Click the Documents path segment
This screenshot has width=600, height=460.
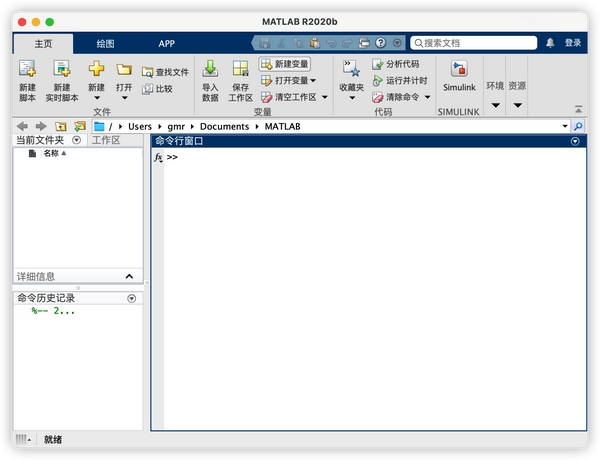(224, 126)
